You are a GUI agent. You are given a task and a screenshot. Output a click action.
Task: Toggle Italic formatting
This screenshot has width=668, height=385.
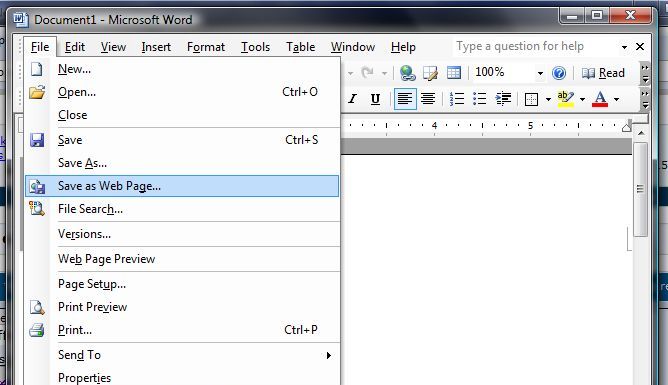pyautogui.click(x=352, y=99)
